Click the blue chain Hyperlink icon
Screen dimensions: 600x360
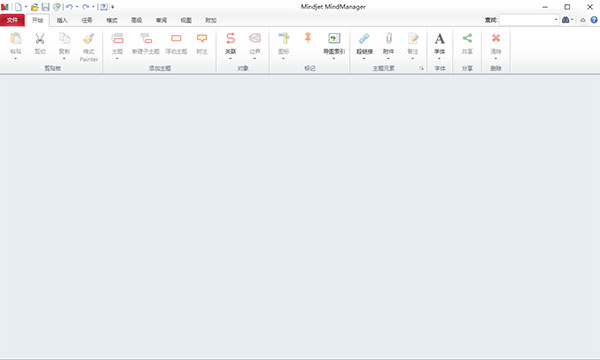[x=364, y=38]
